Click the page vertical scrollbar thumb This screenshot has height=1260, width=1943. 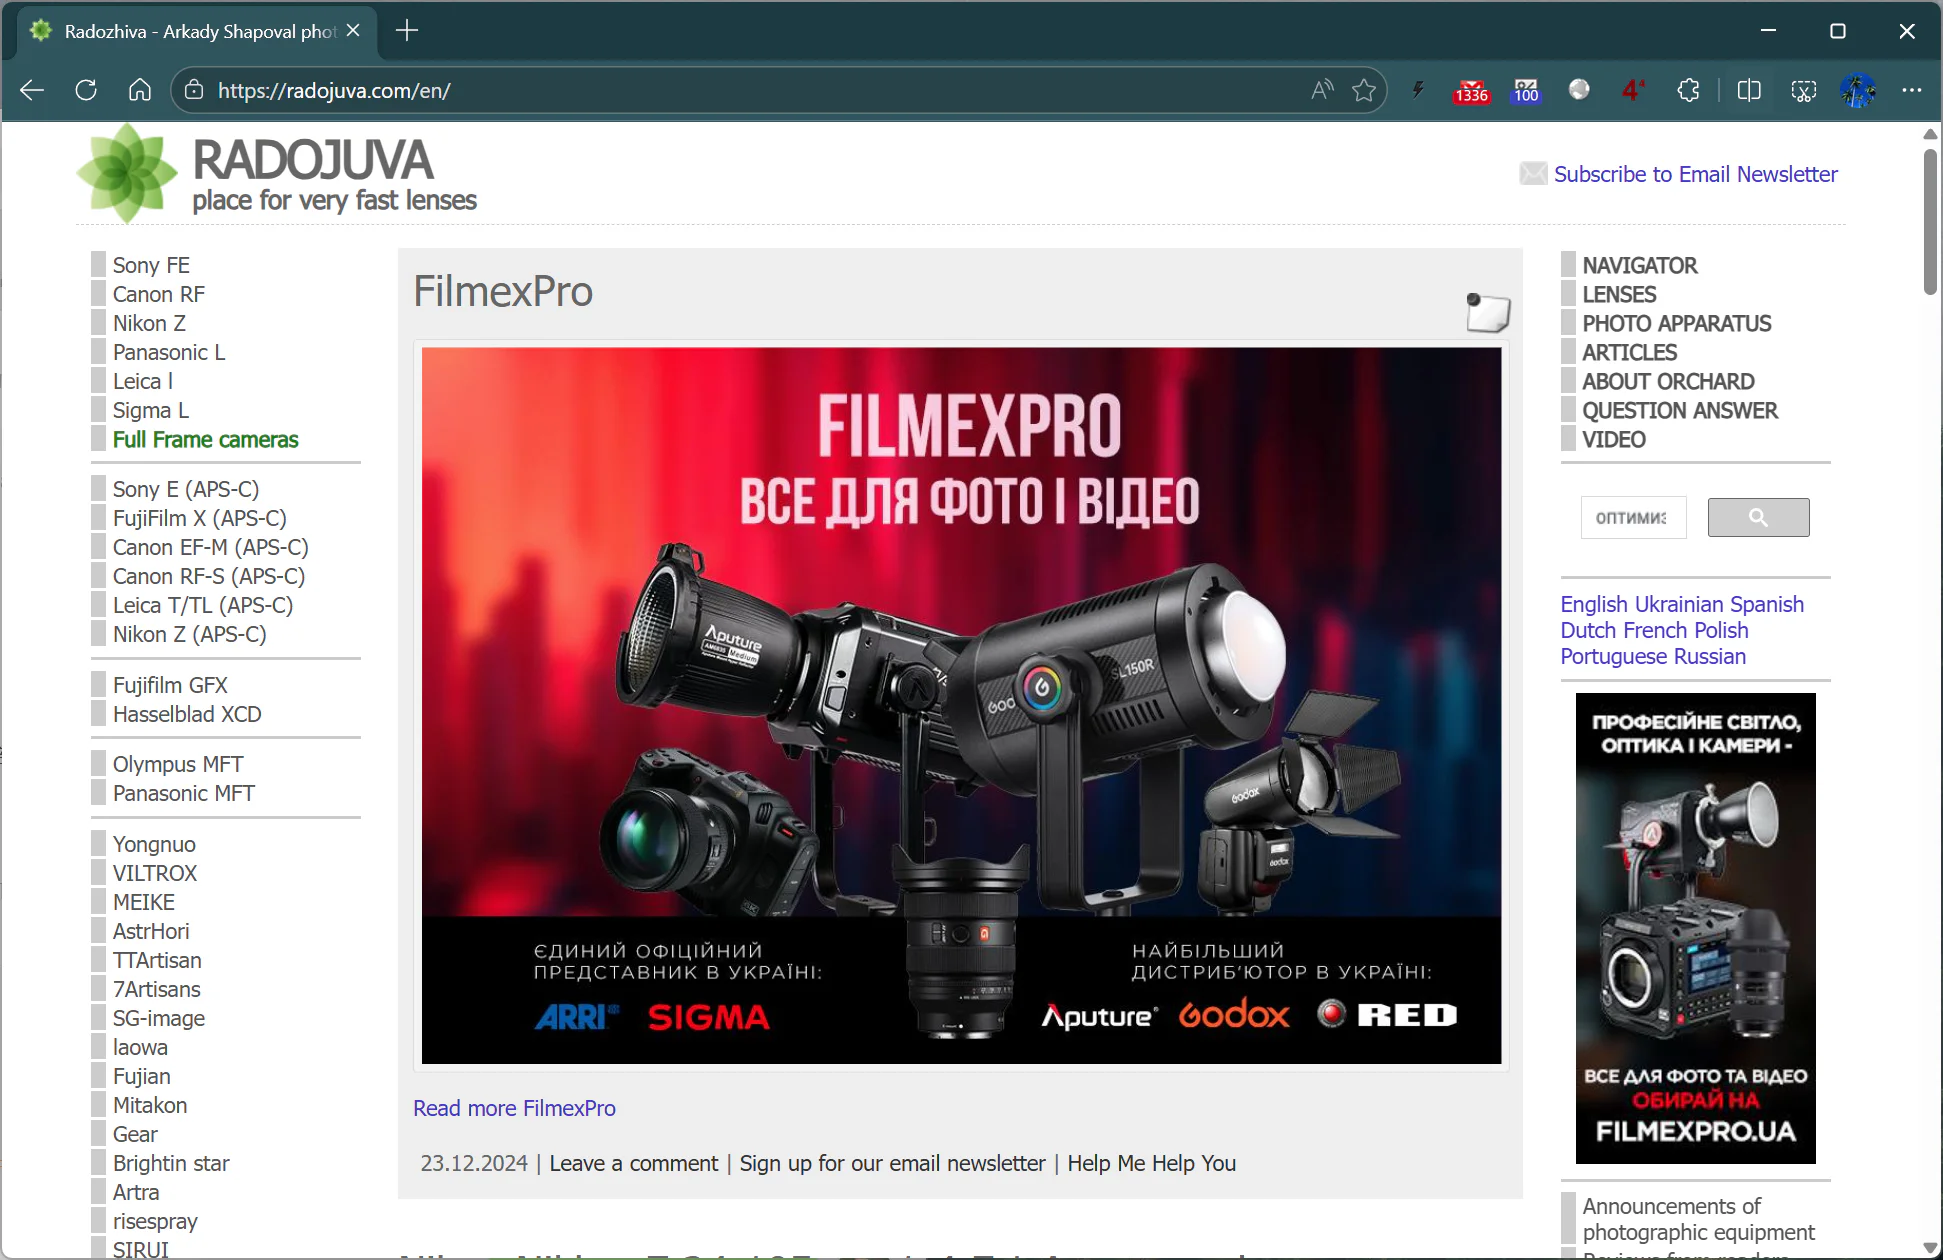1929,220
